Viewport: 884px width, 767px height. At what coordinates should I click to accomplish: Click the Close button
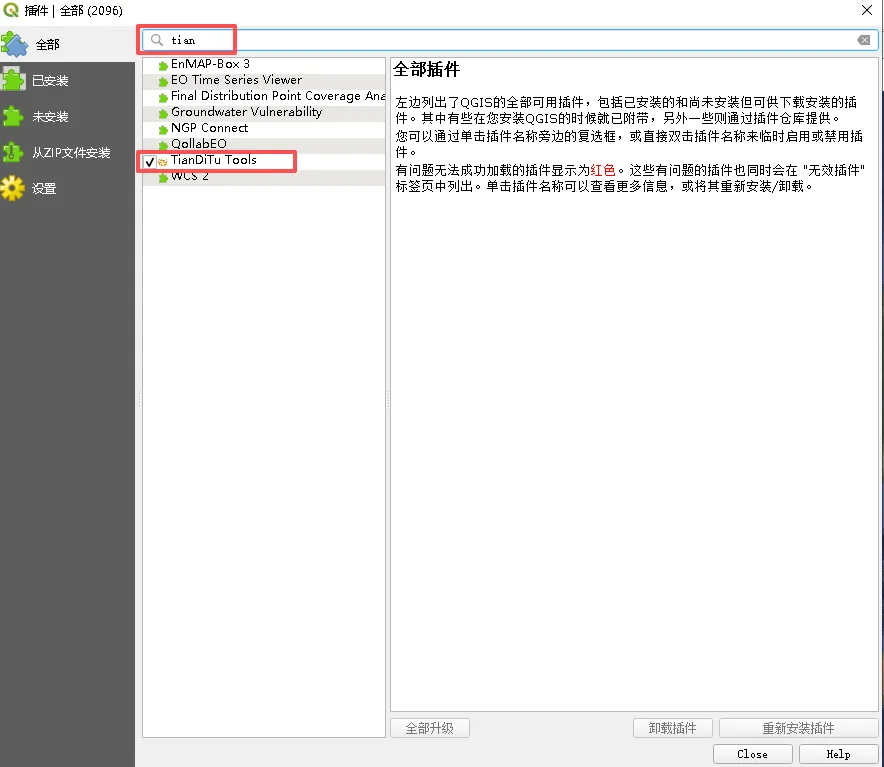tap(753, 754)
